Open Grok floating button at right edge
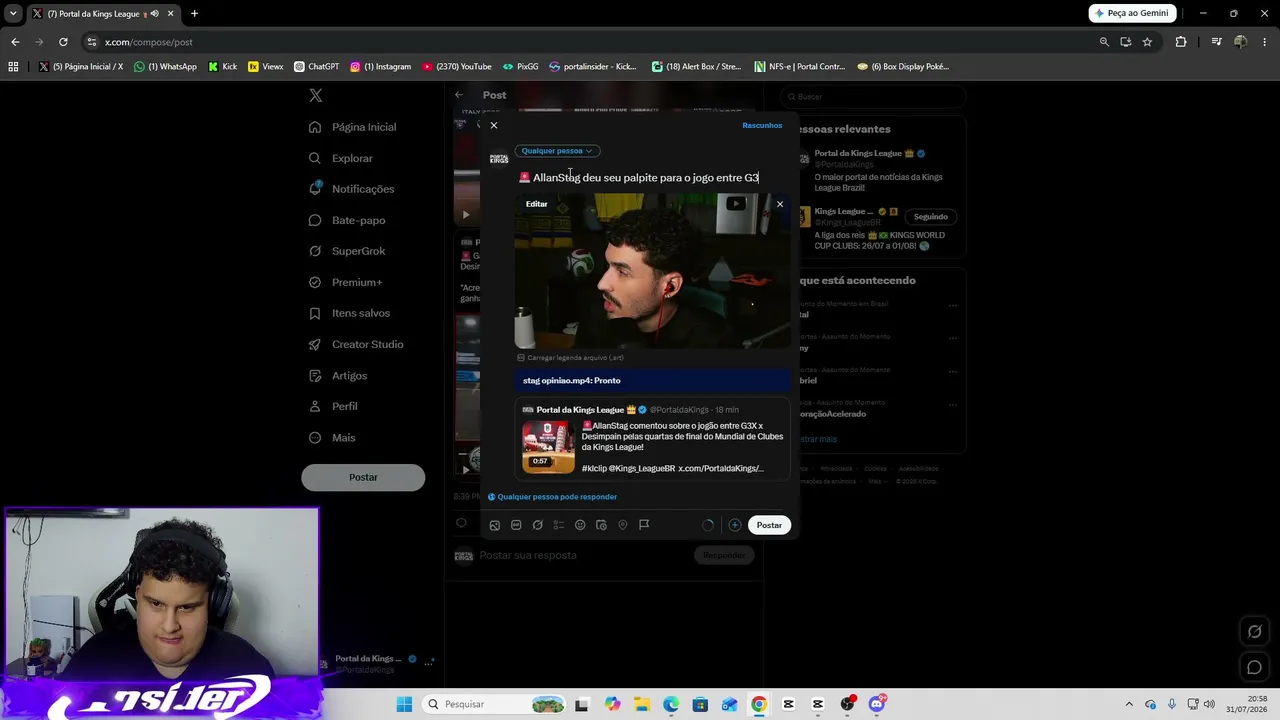The image size is (1280, 720). click(x=1254, y=631)
